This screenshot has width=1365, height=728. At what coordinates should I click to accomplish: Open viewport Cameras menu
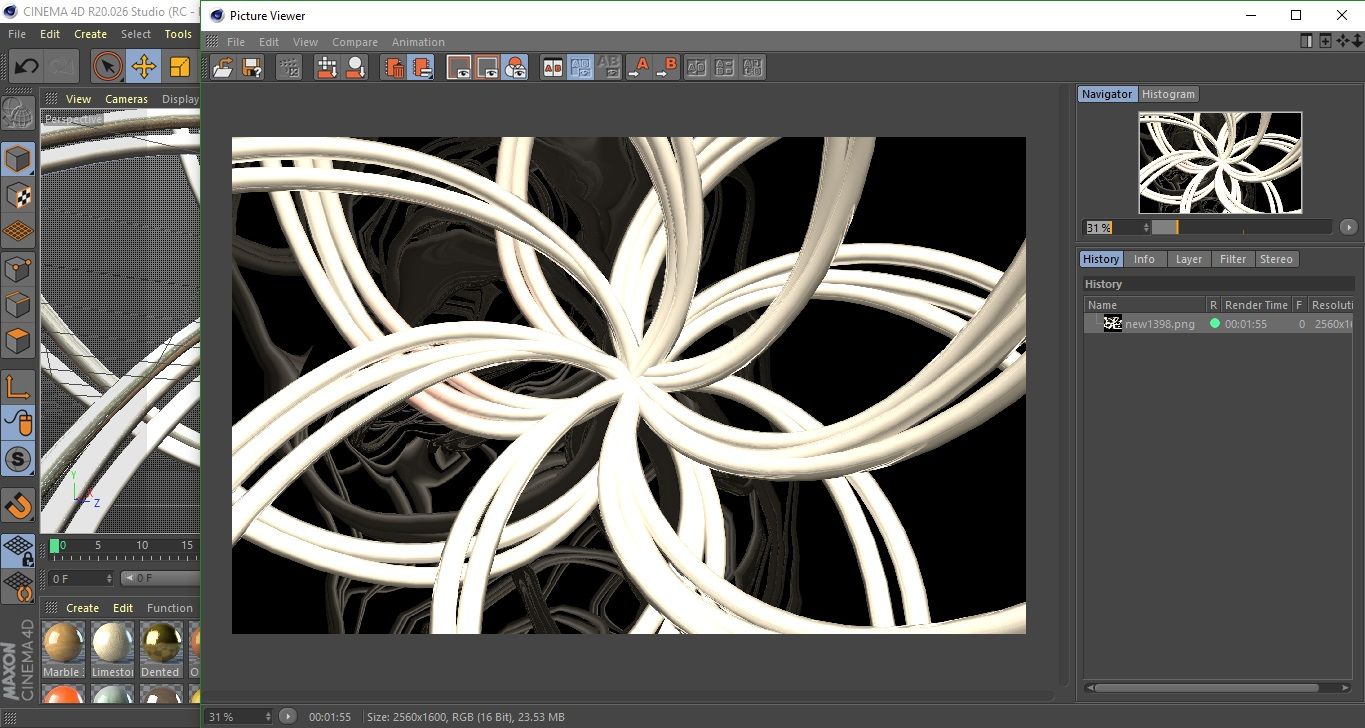coord(127,99)
